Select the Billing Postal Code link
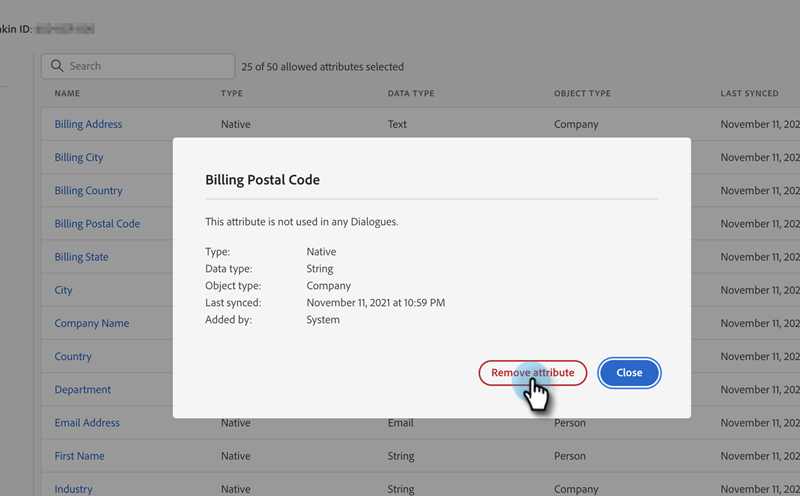Viewport: 800px width, 496px height. (97, 224)
